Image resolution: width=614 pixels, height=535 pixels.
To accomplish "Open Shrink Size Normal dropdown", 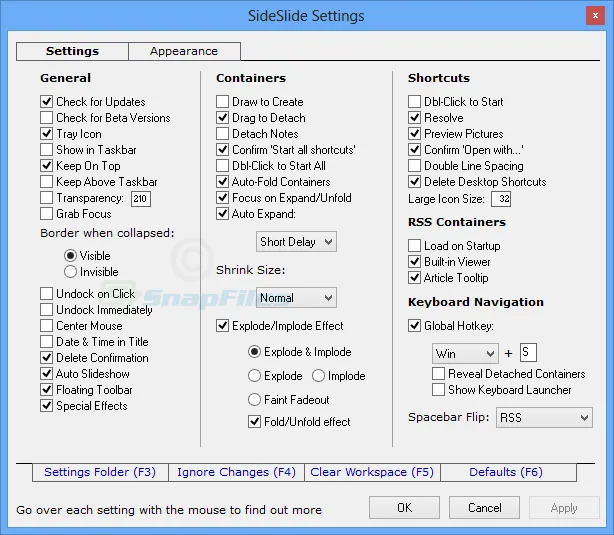I will click(x=296, y=298).
